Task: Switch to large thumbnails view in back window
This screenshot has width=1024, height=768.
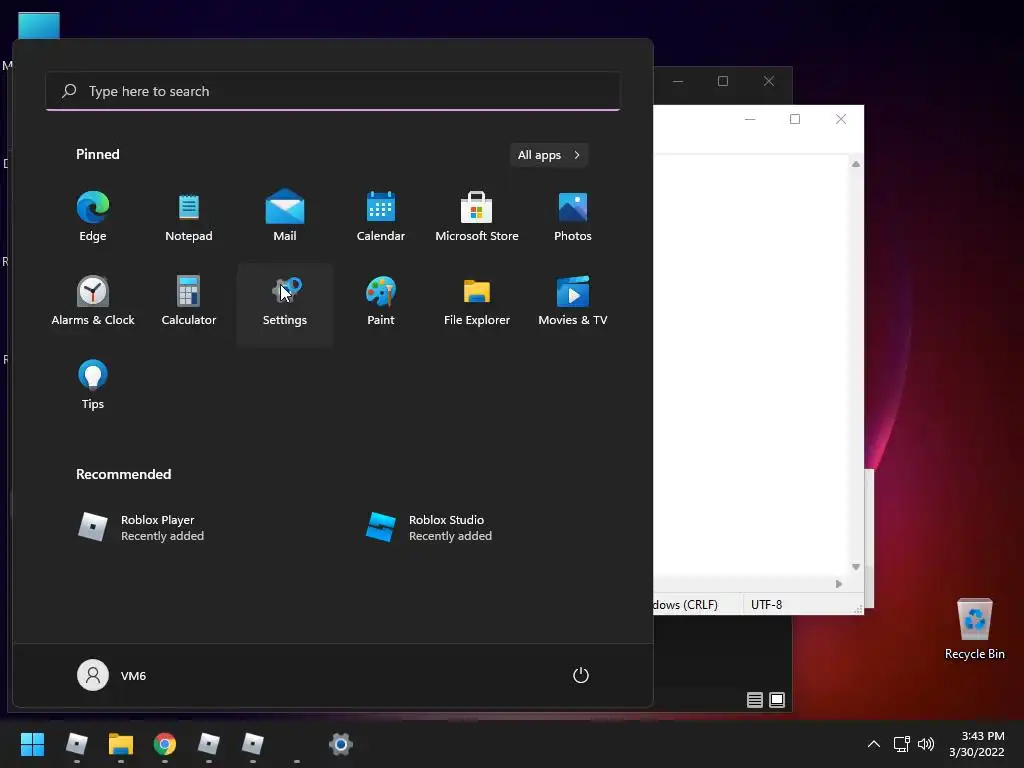Action: point(777,700)
